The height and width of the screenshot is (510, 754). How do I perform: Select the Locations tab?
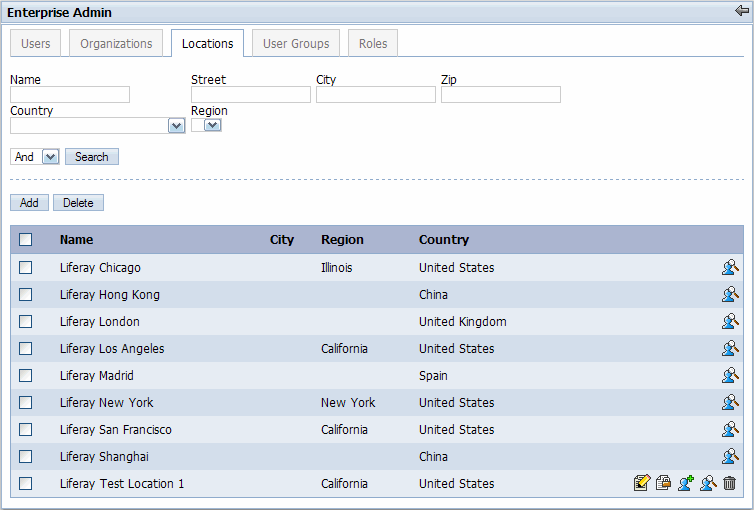[207, 43]
